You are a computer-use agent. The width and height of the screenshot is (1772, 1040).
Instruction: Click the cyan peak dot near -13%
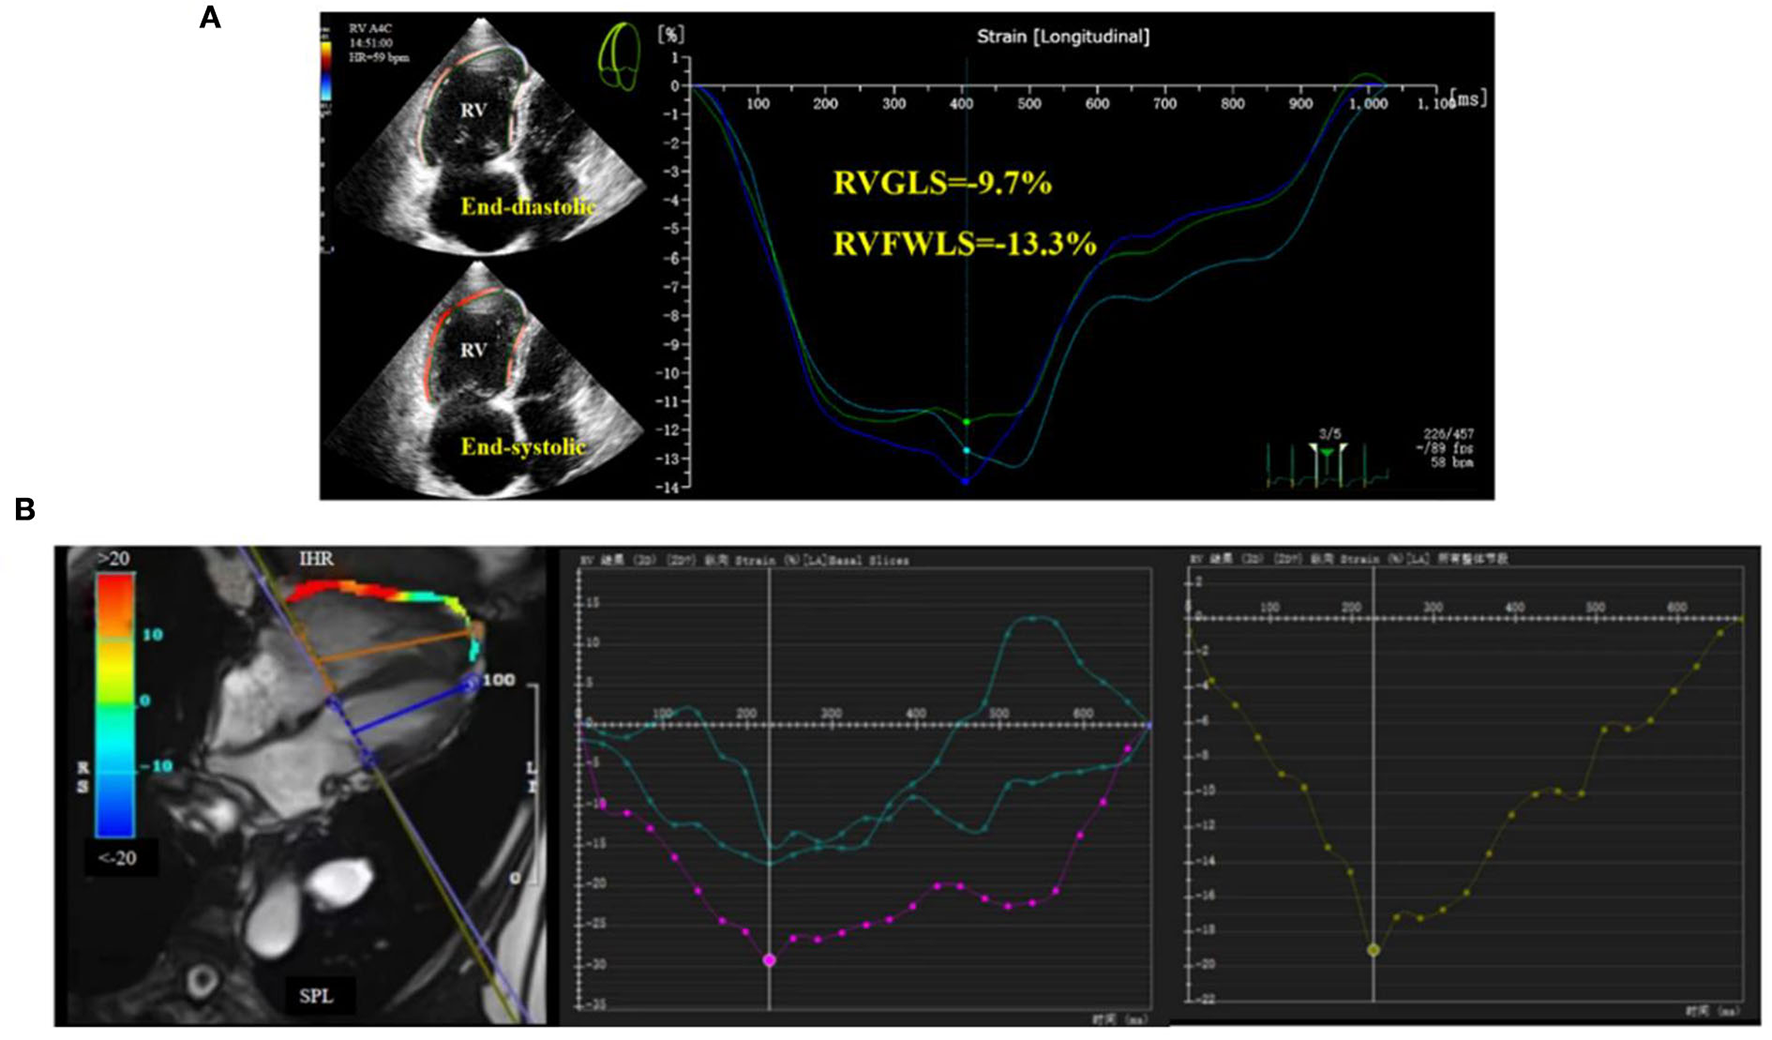(x=966, y=451)
